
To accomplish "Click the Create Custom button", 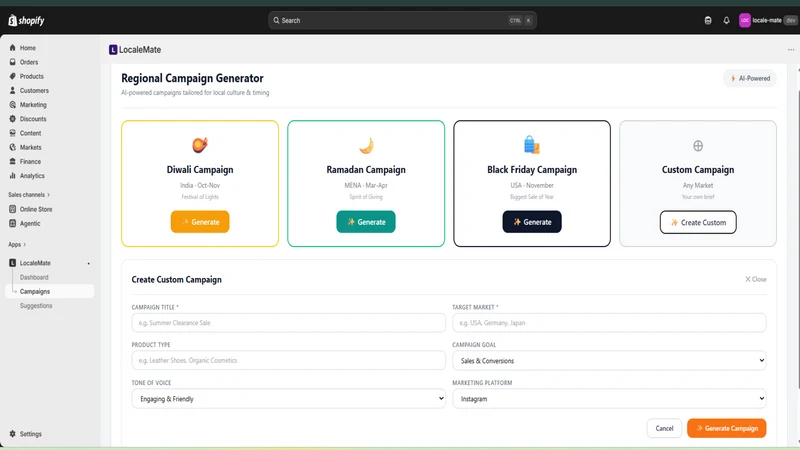I will tap(698, 222).
